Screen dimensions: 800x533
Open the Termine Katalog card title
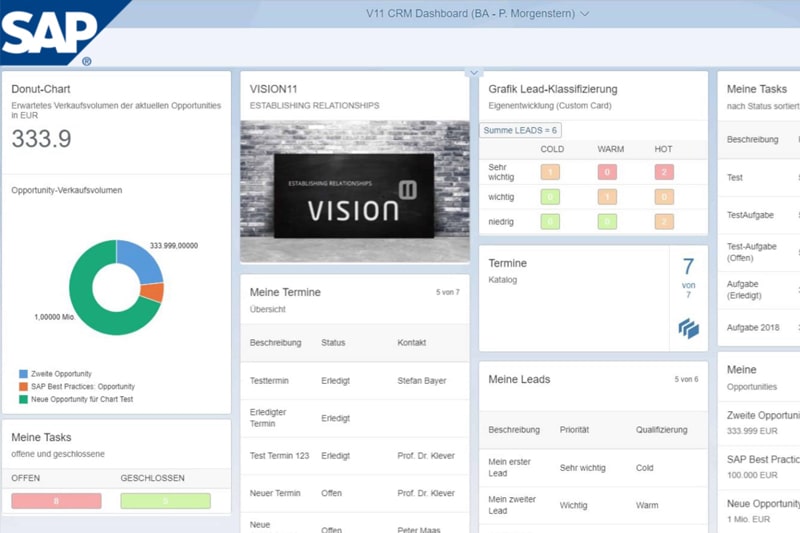[508, 263]
